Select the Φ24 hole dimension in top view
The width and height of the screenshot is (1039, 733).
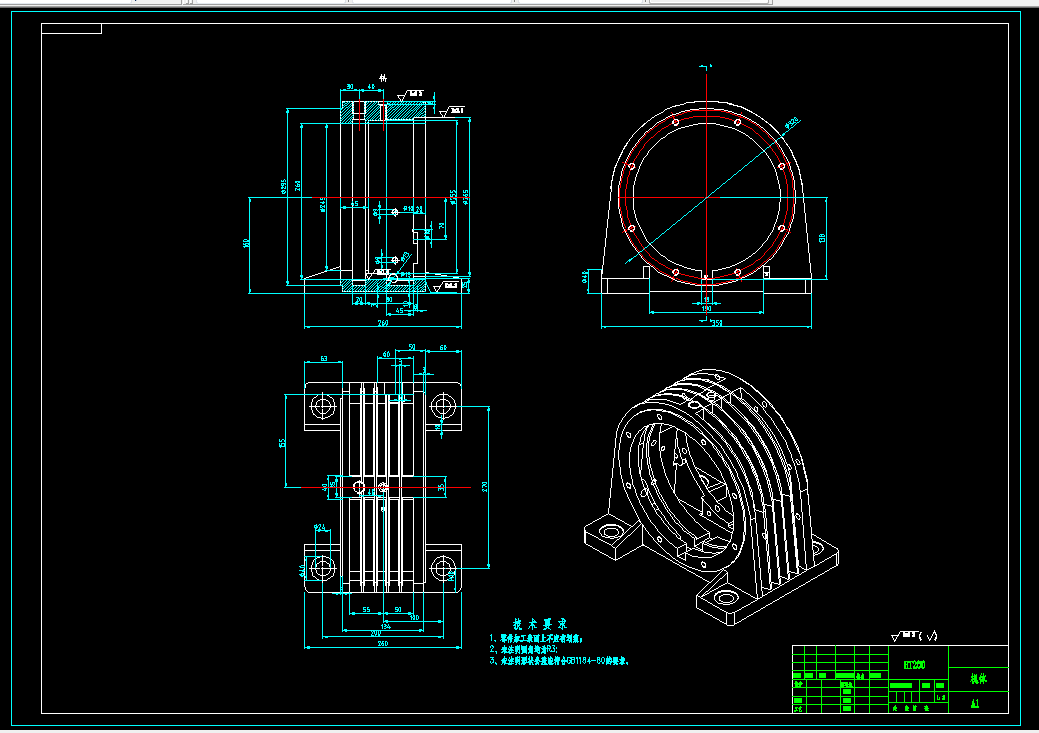tap(320, 527)
